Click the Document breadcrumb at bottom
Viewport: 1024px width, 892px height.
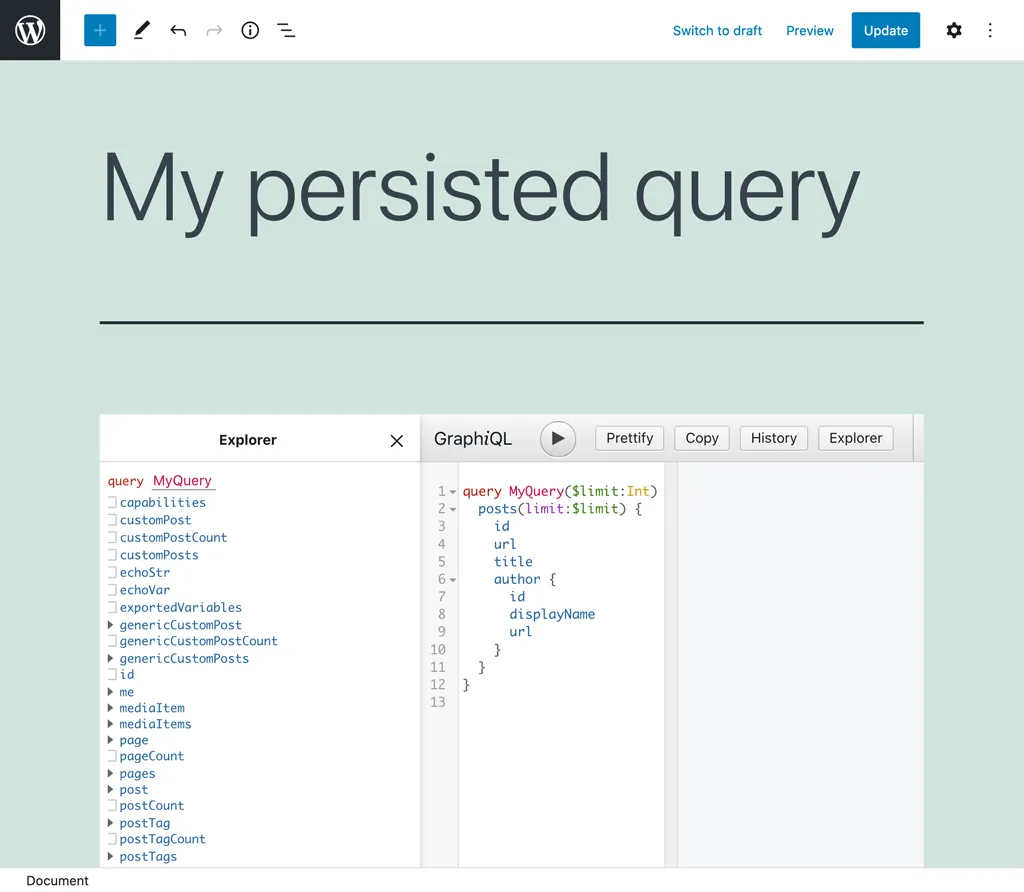point(57,880)
